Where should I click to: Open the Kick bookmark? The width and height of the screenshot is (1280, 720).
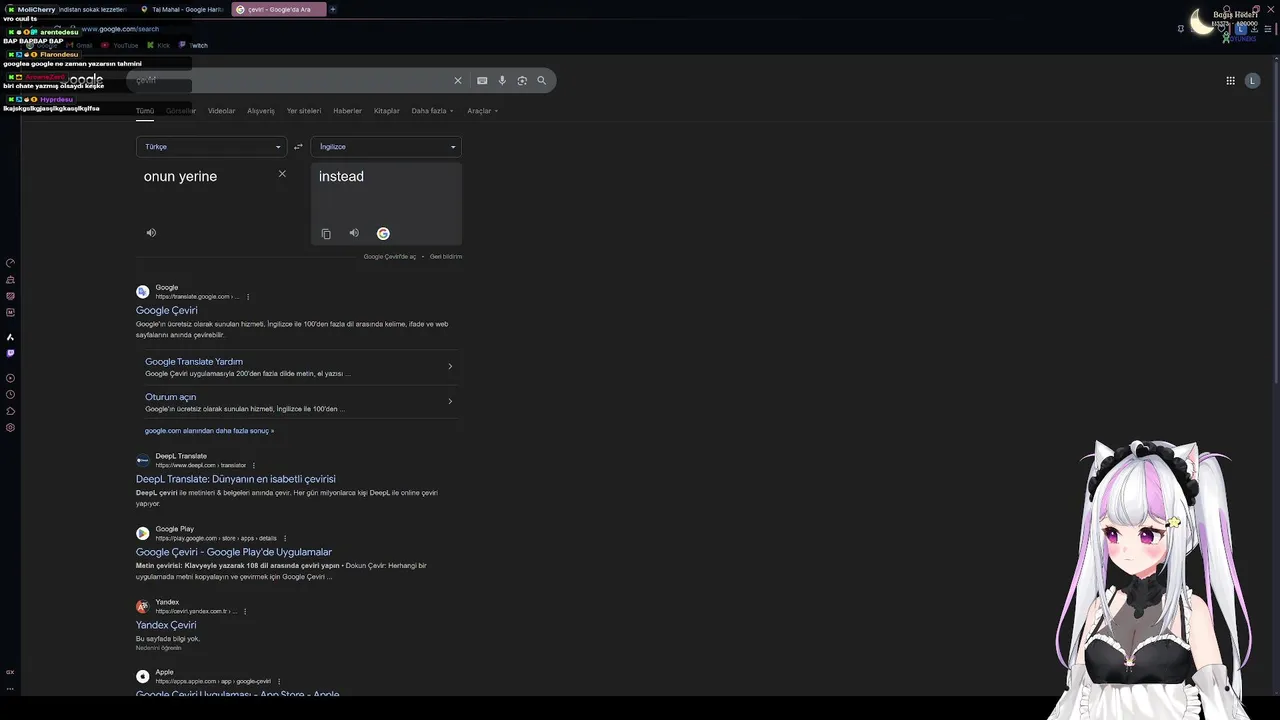[x=158, y=45]
